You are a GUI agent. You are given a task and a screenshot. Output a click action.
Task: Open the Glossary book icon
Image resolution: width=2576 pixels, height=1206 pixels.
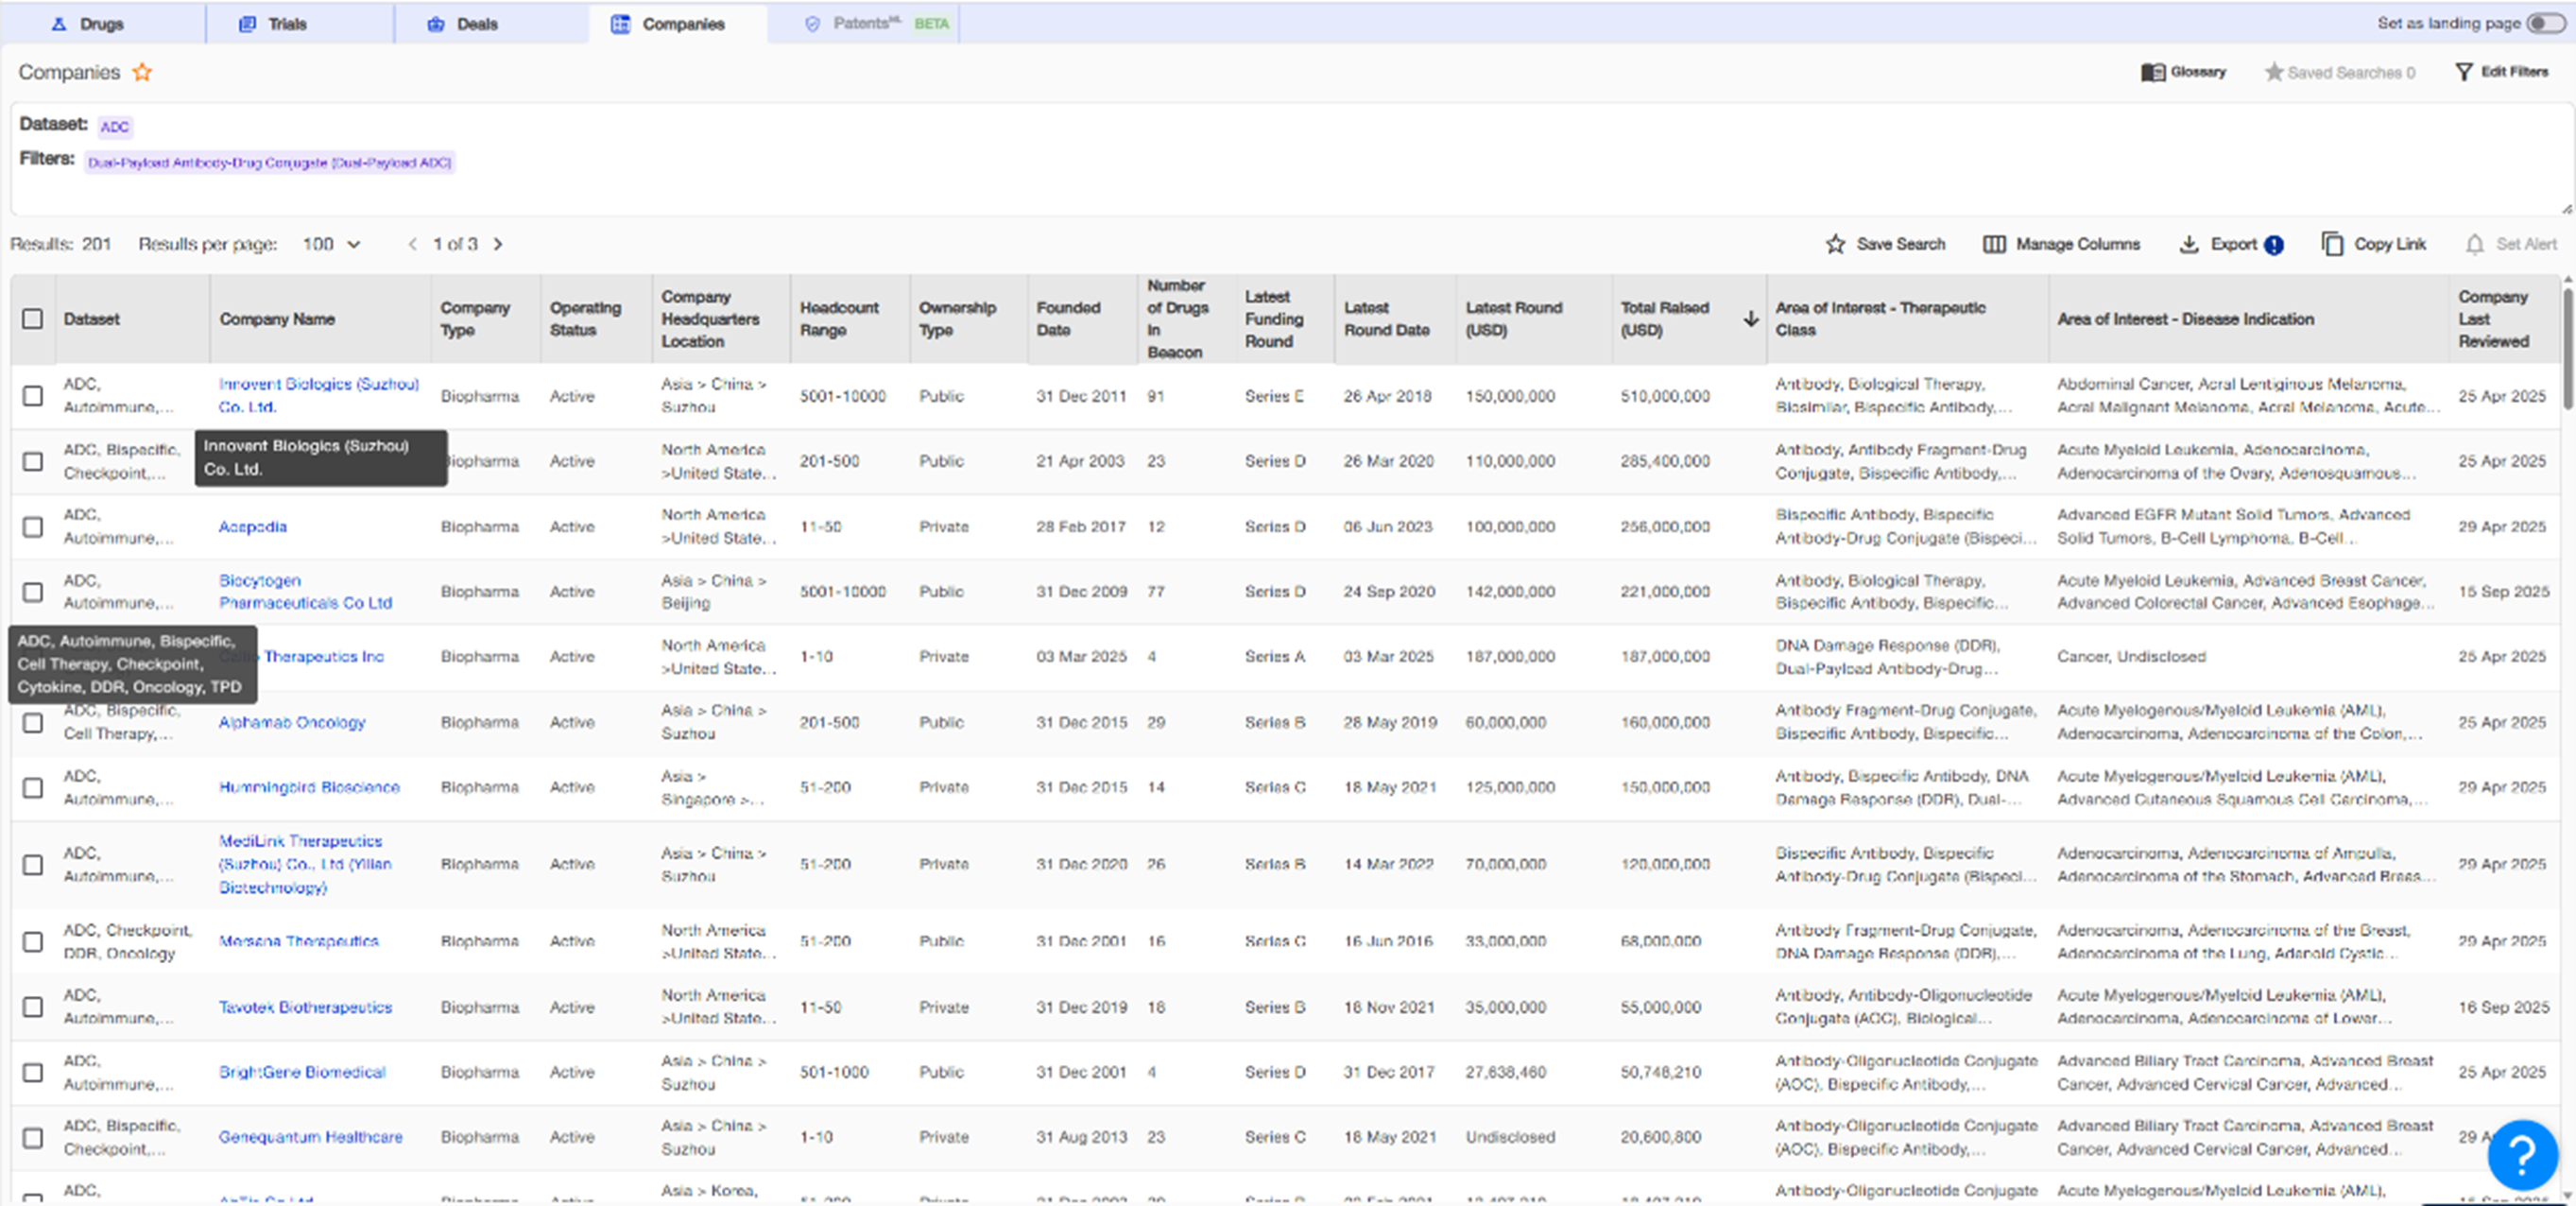[2152, 72]
